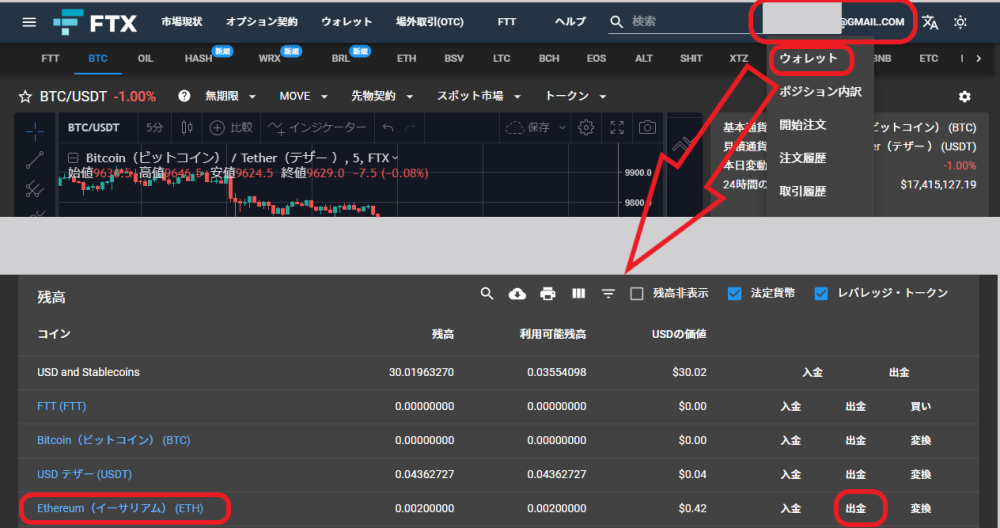Open the Ethereum（イーサリアム）(ETH) coin link
This screenshot has height=528, width=1000.
tap(121, 509)
